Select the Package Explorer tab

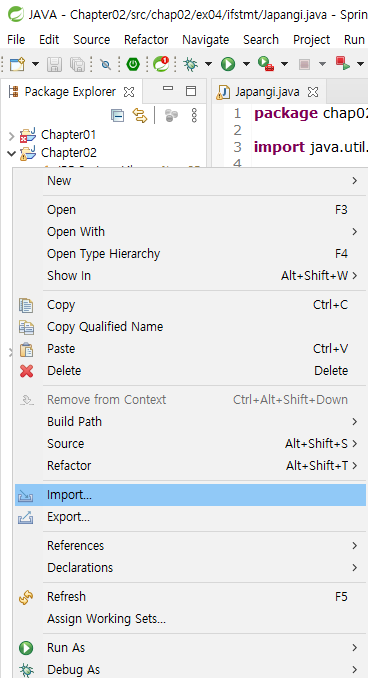click(x=70, y=92)
